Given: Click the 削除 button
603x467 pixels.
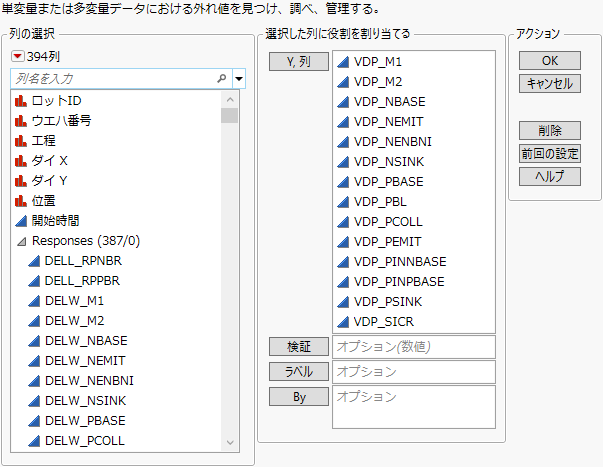Looking at the screenshot, I should pyautogui.click(x=550, y=130).
